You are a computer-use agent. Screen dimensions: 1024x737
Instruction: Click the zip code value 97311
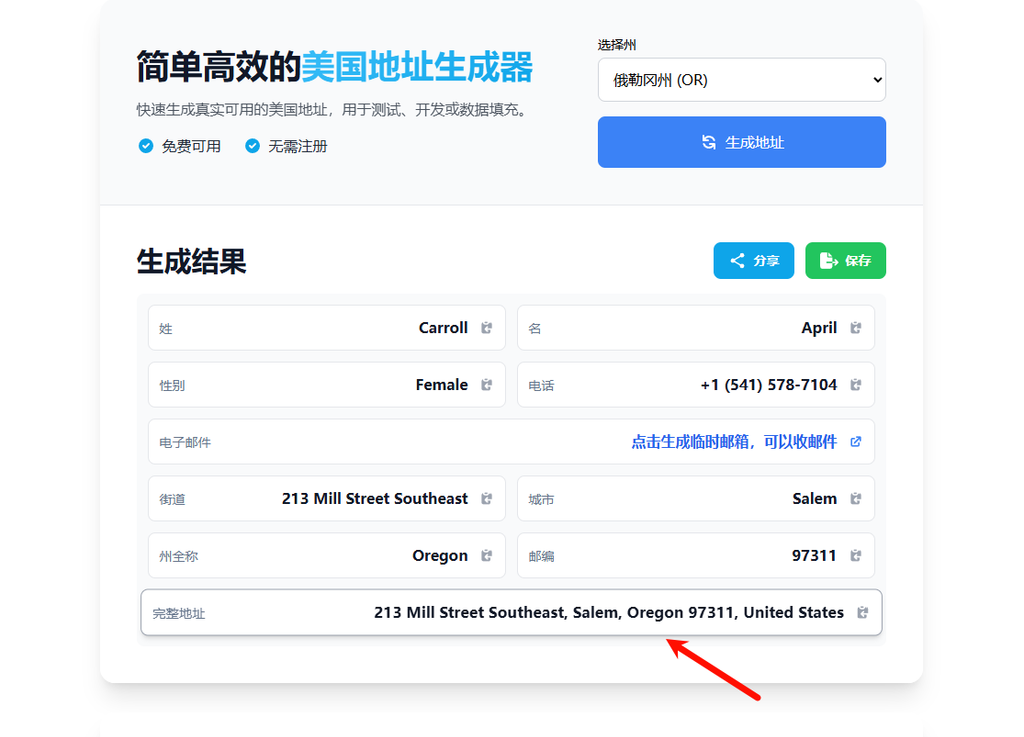pyautogui.click(x=814, y=556)
